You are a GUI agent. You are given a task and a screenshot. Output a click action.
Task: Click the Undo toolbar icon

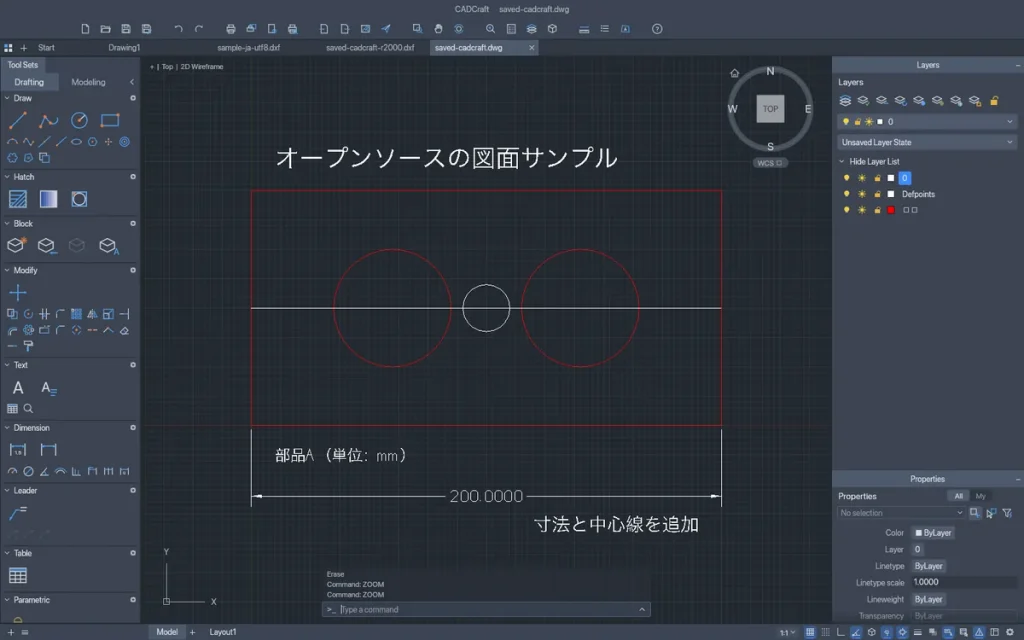(178, 29)
